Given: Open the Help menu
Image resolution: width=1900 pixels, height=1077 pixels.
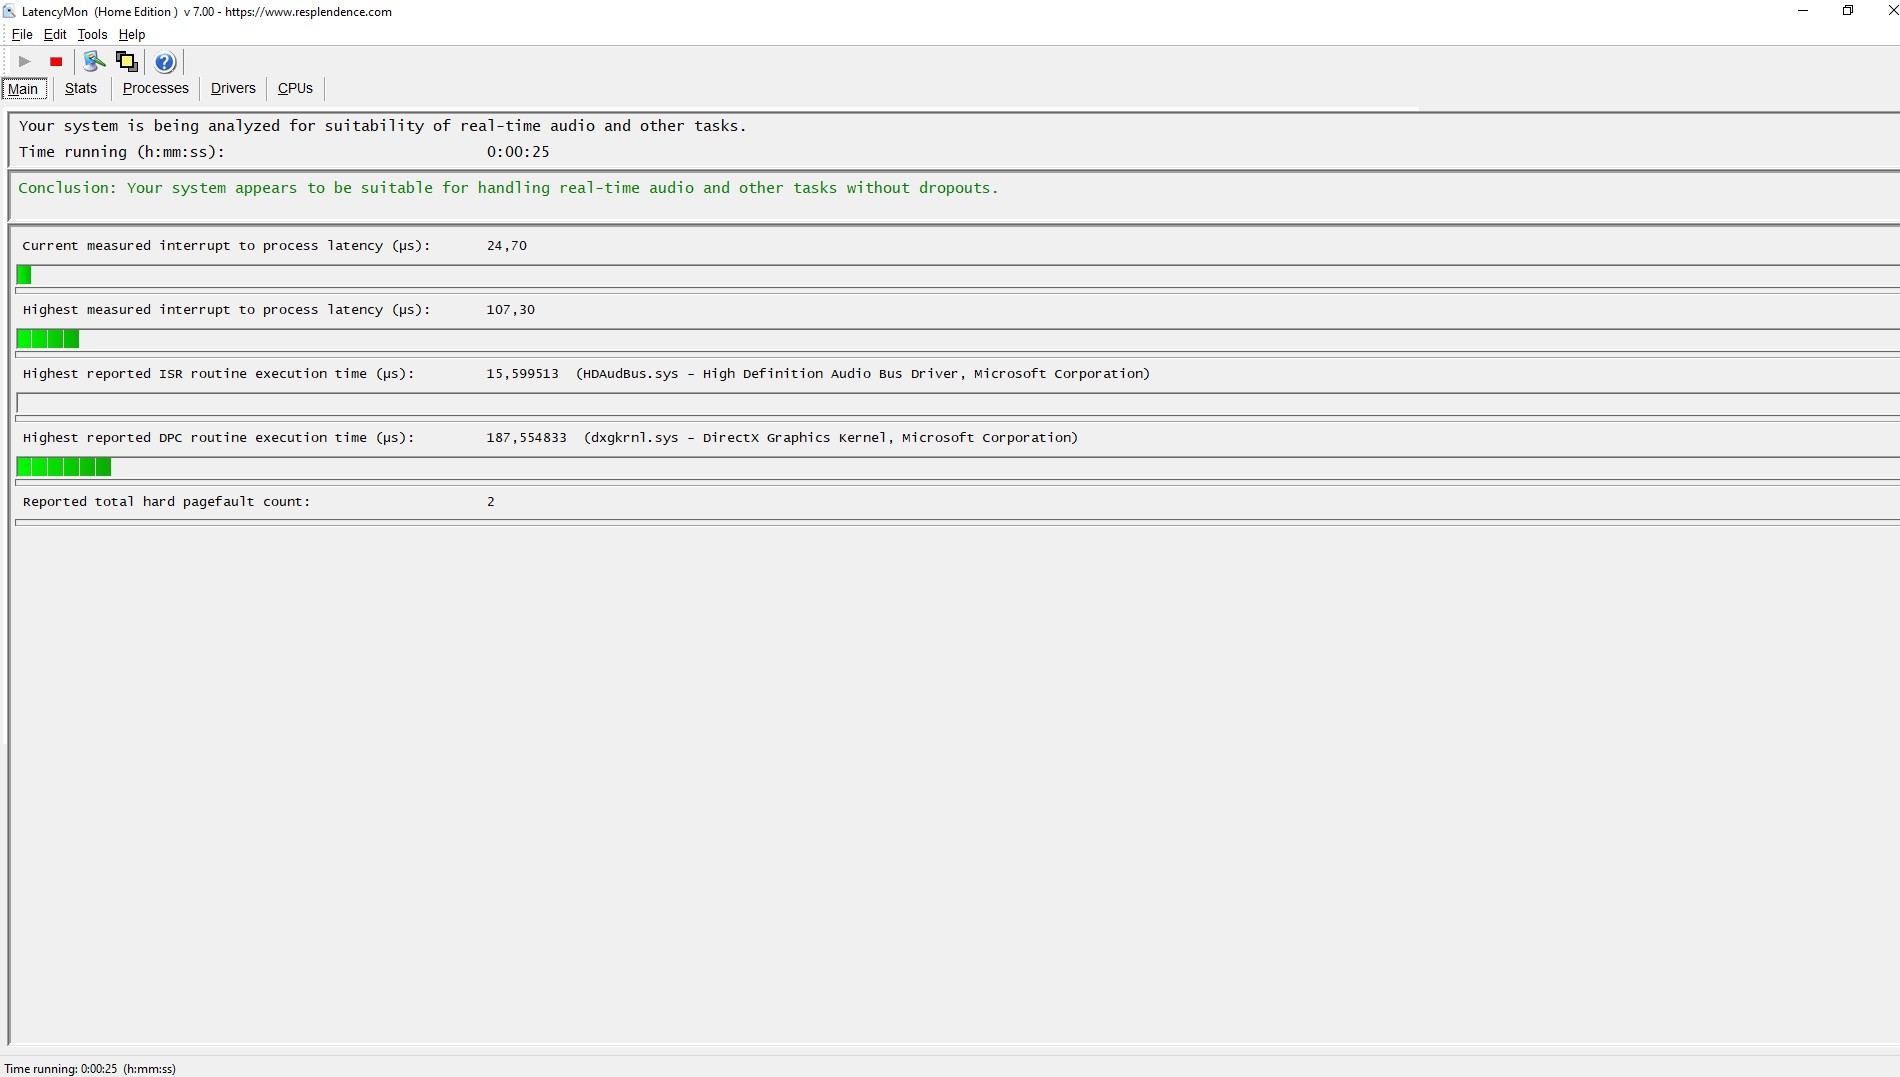Looking at the screenshot, I should [x=132, y=35].
